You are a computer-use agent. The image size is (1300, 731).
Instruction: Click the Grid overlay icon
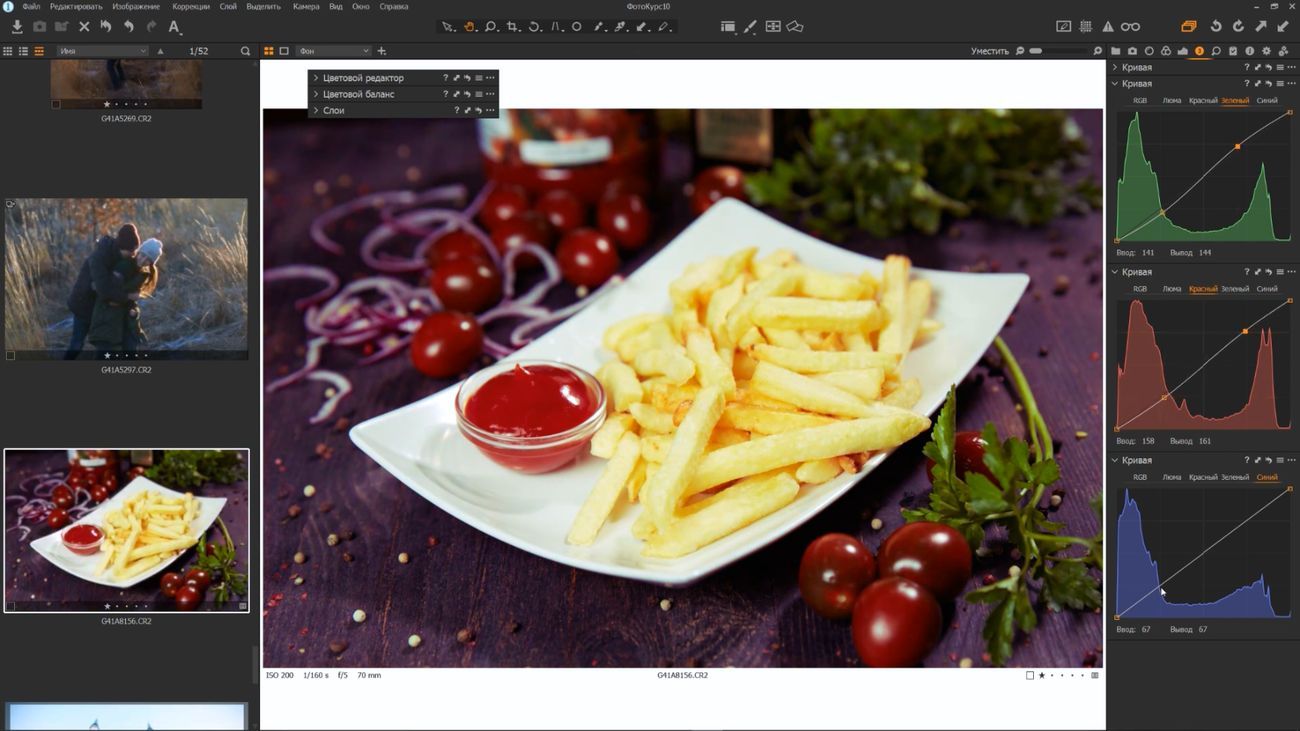[1086, 27]
